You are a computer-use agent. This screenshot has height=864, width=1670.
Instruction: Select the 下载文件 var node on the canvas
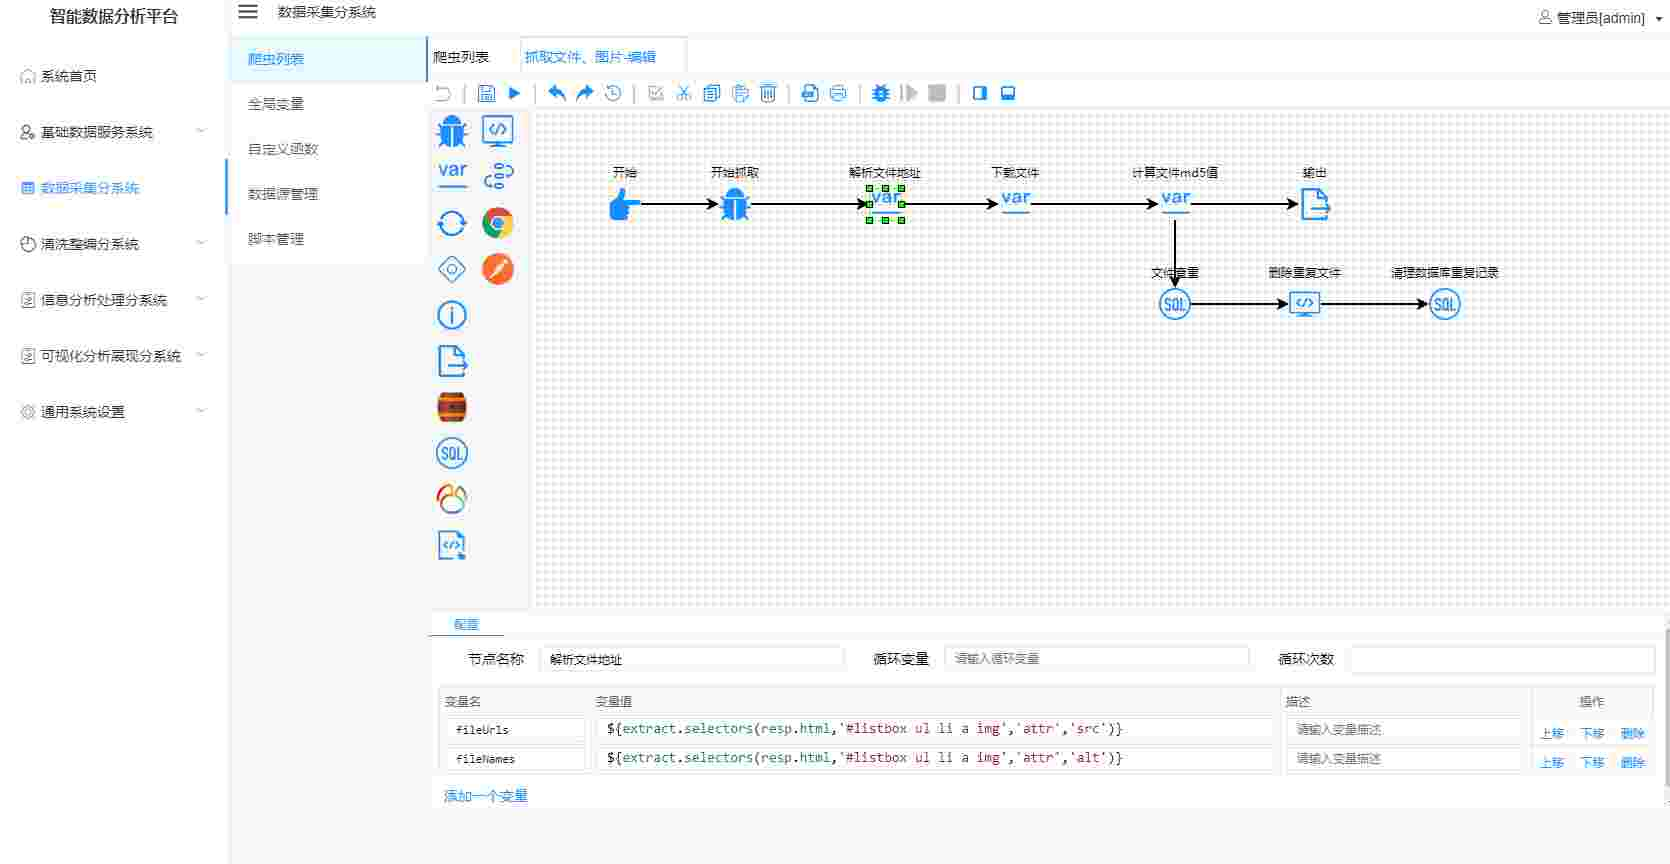(x=1015, y=200)
